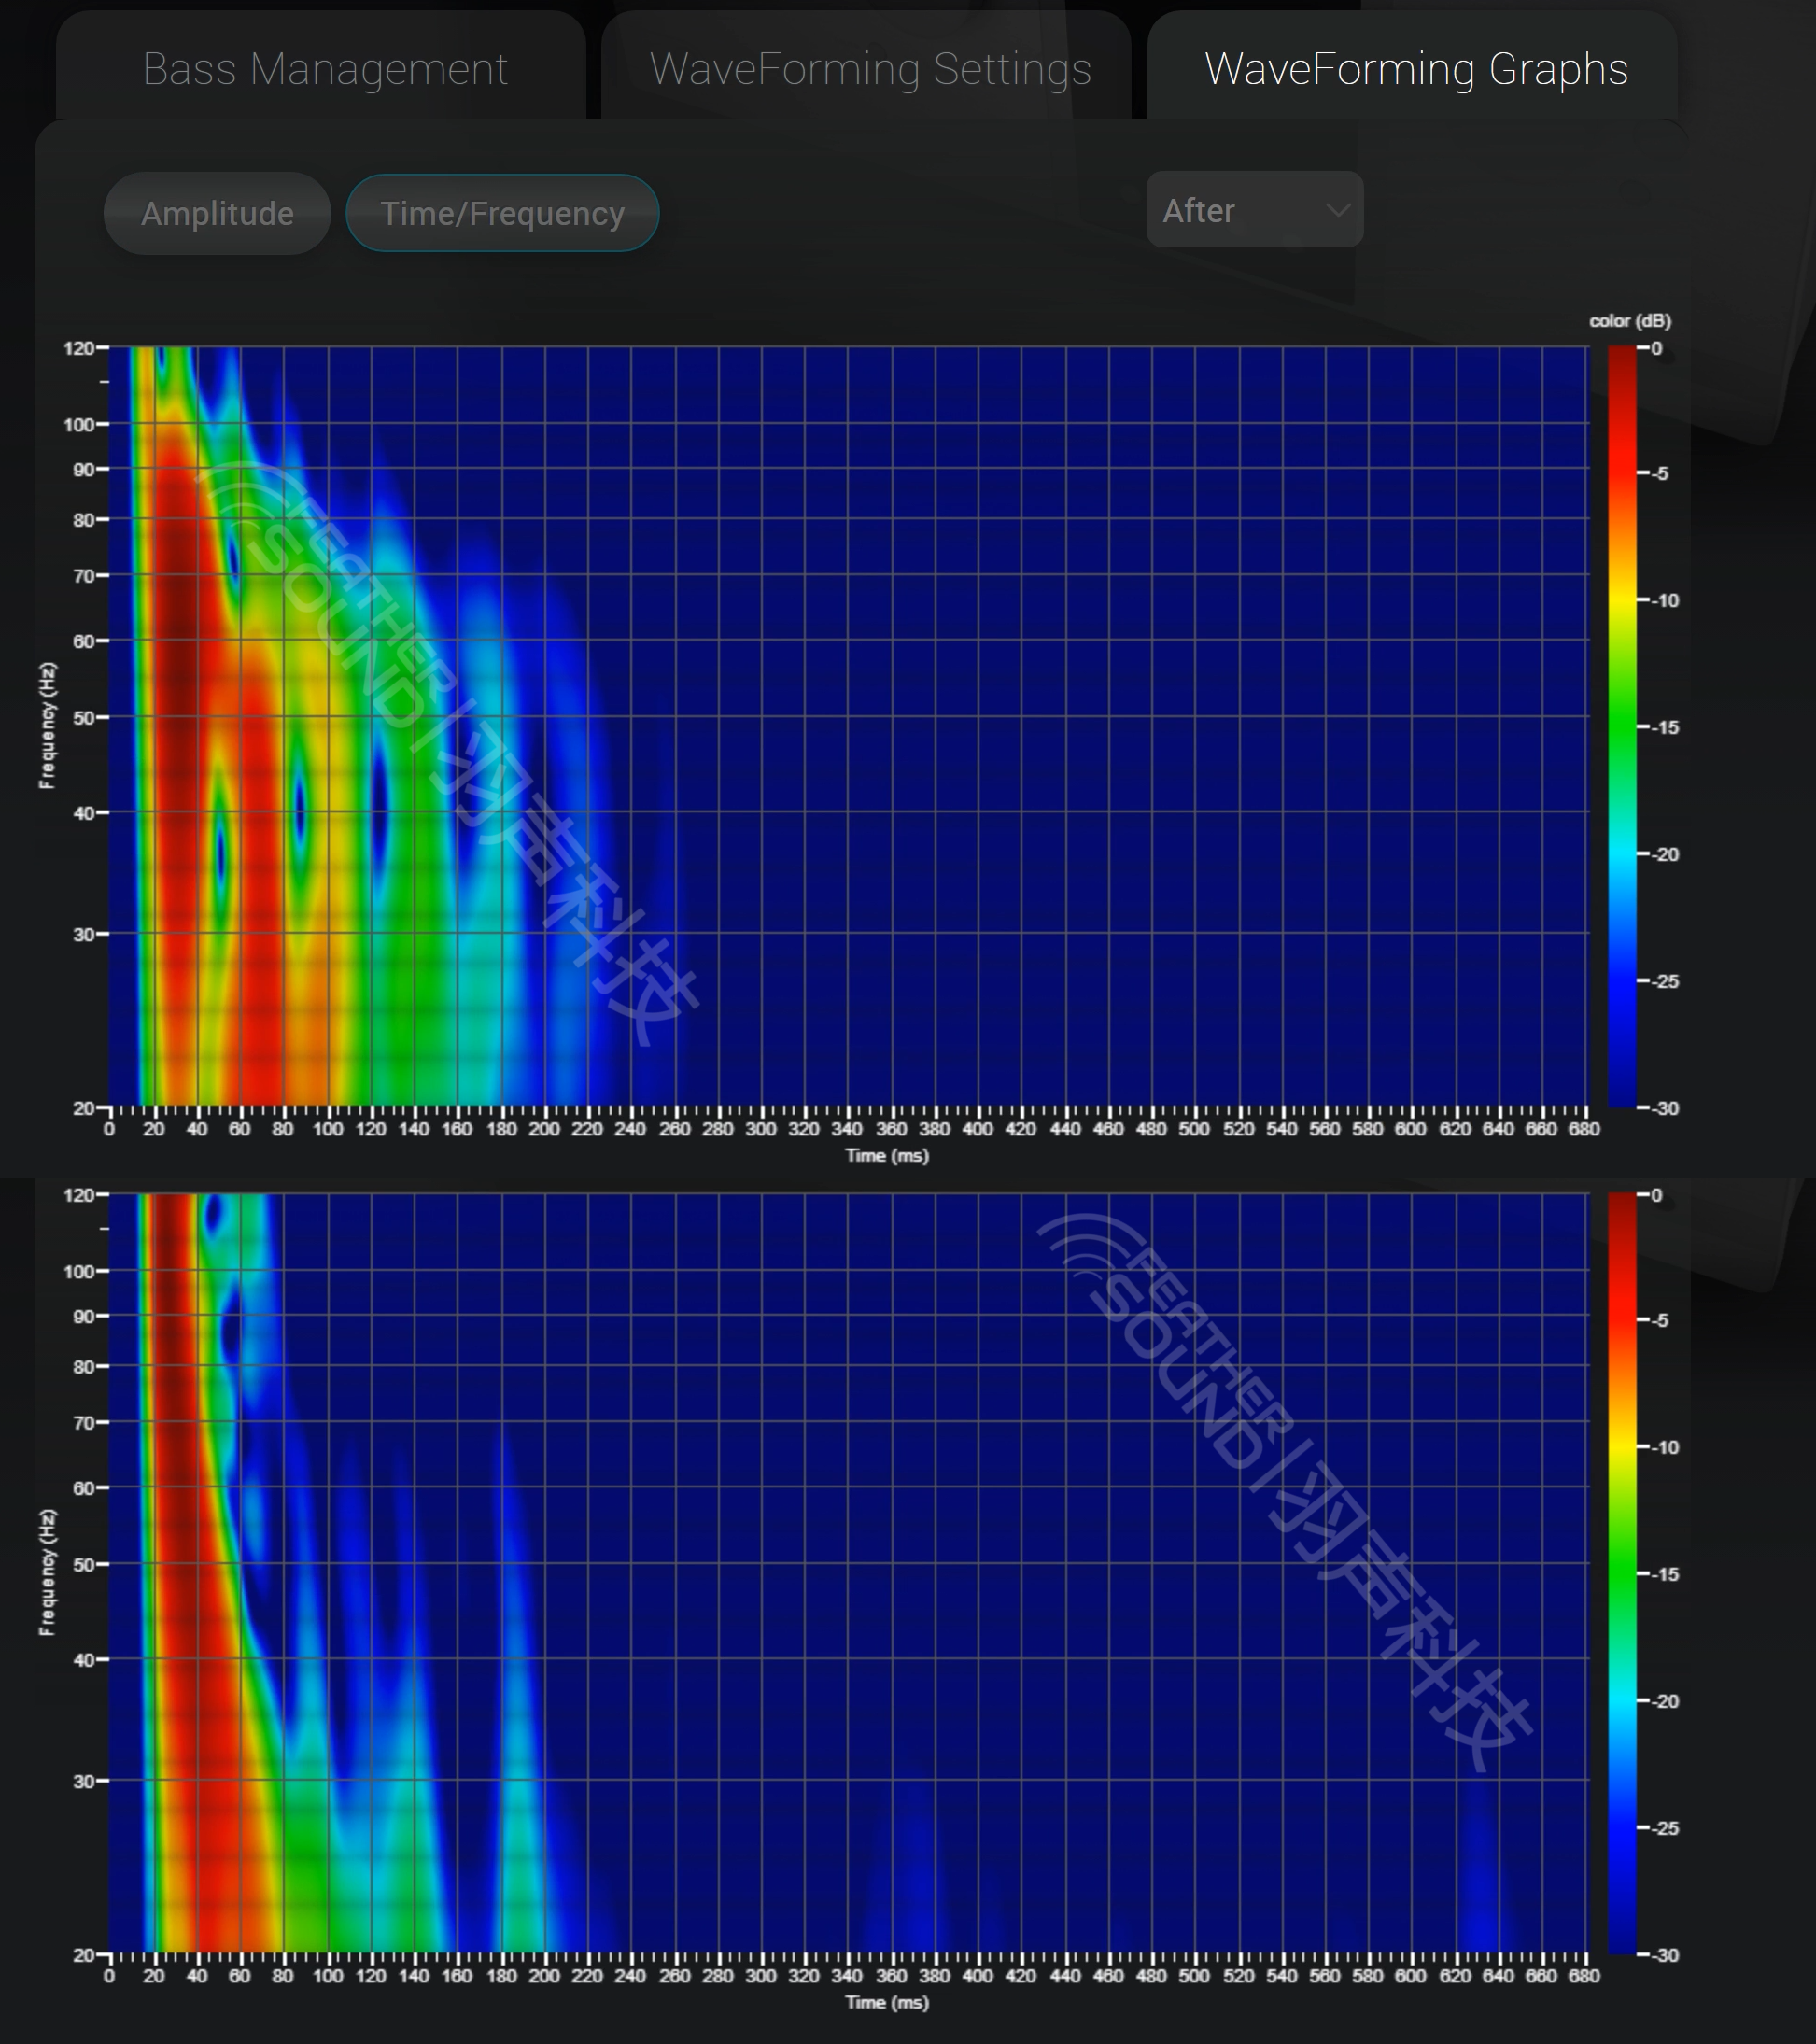Toggle the Time/Frequency view button

coord(502,213)
